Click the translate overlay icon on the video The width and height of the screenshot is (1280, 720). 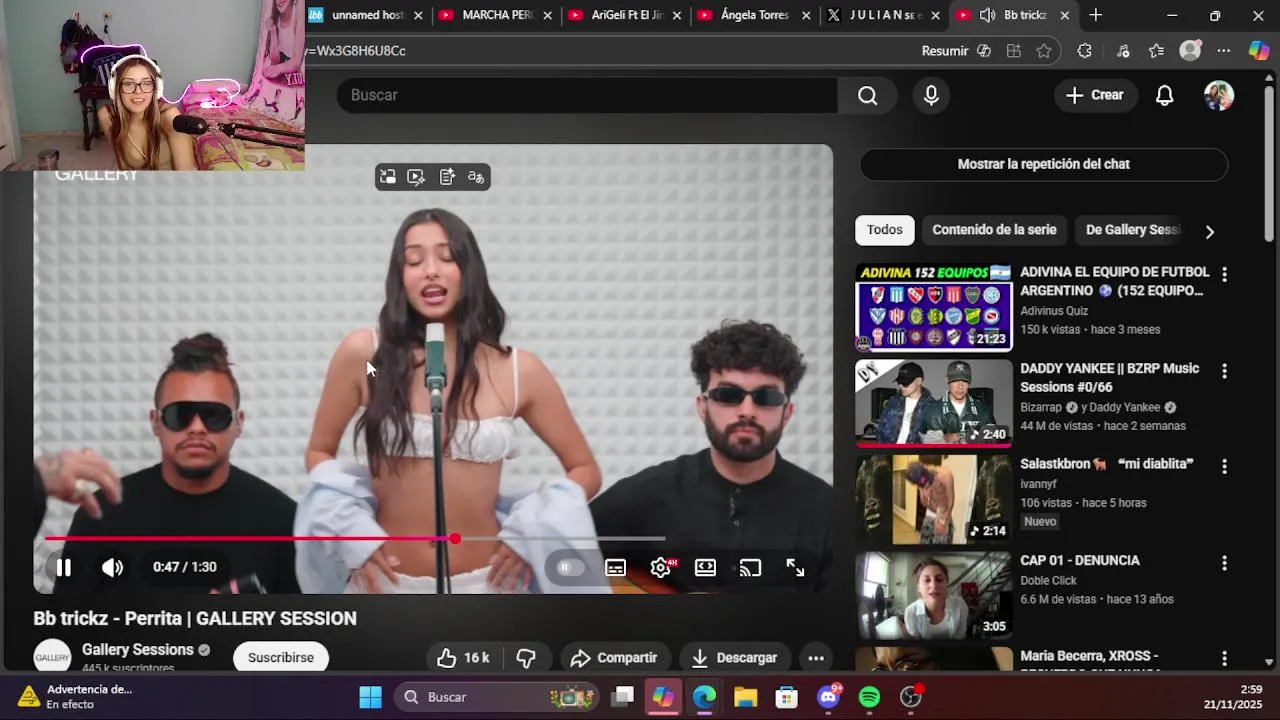[476, 177]
